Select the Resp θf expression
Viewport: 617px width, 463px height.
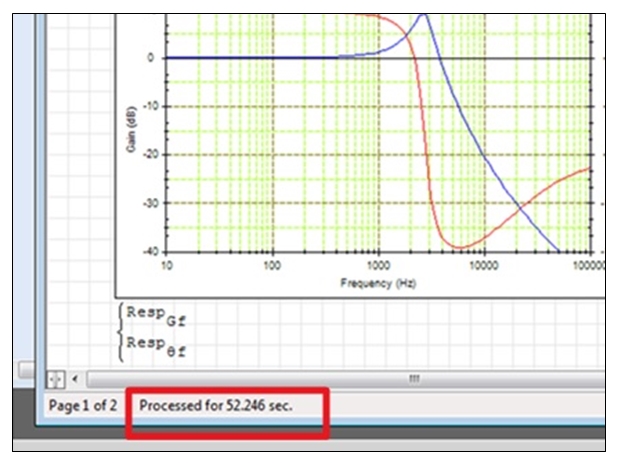(155, 346)
